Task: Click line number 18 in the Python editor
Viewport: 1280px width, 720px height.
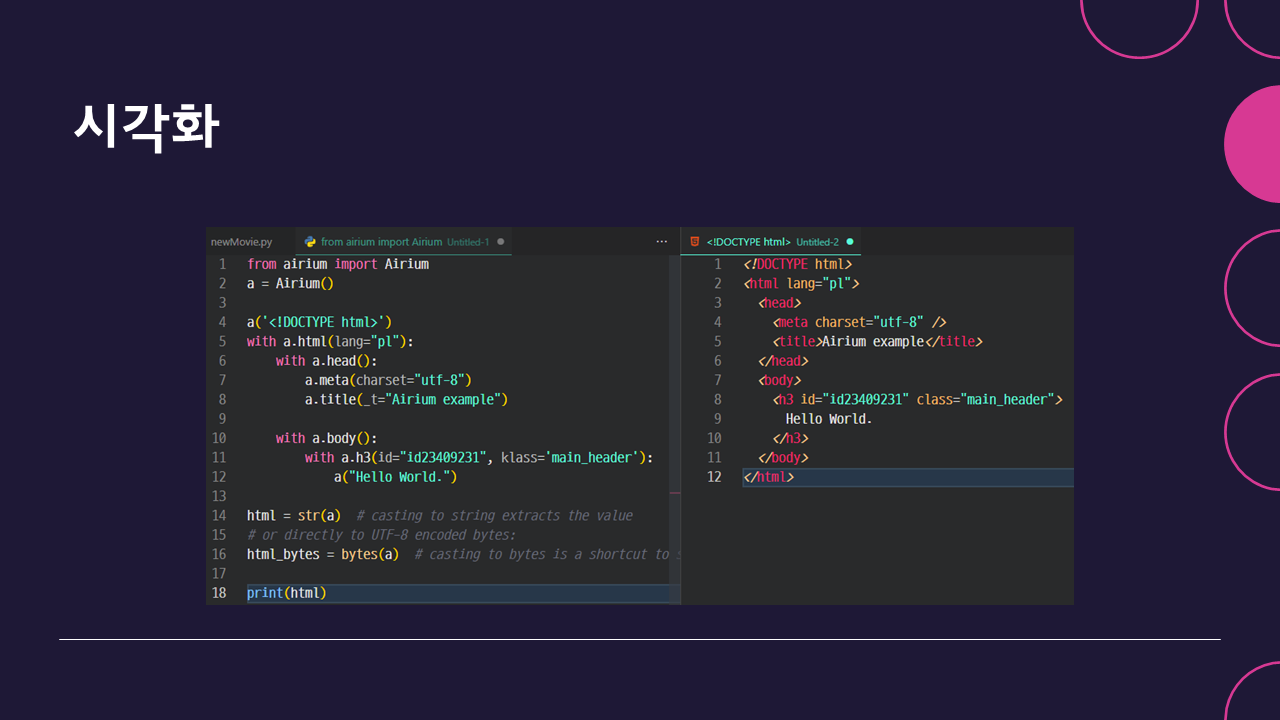Action: 218,593
